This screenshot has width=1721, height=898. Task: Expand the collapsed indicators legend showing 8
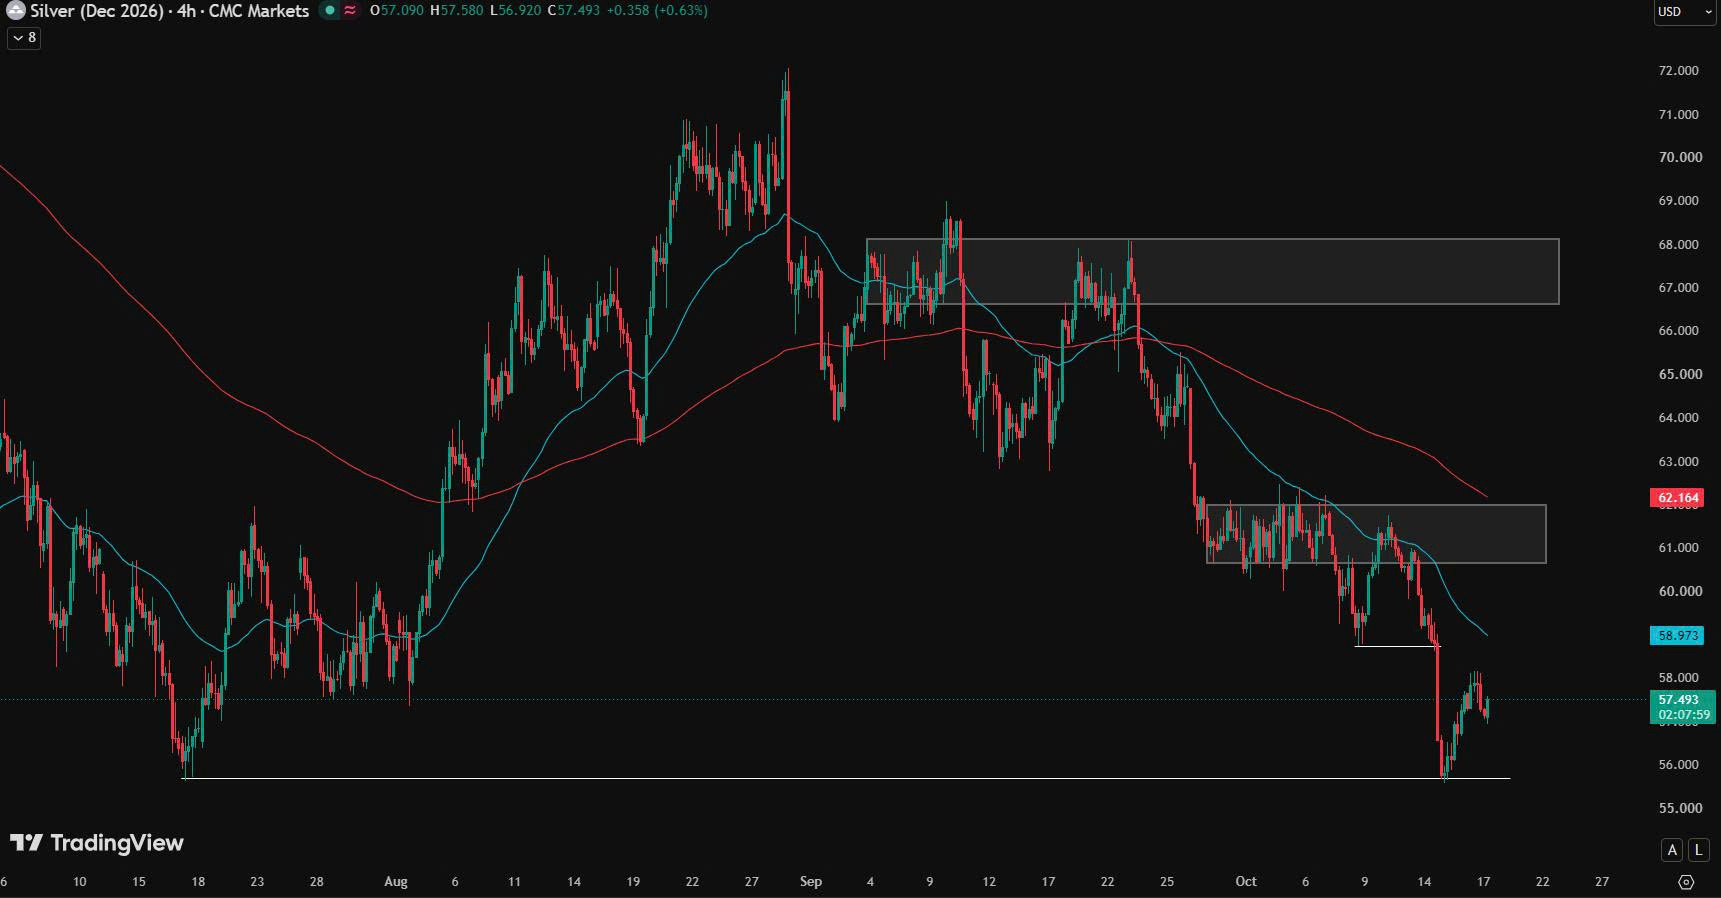tap(24, 38)
